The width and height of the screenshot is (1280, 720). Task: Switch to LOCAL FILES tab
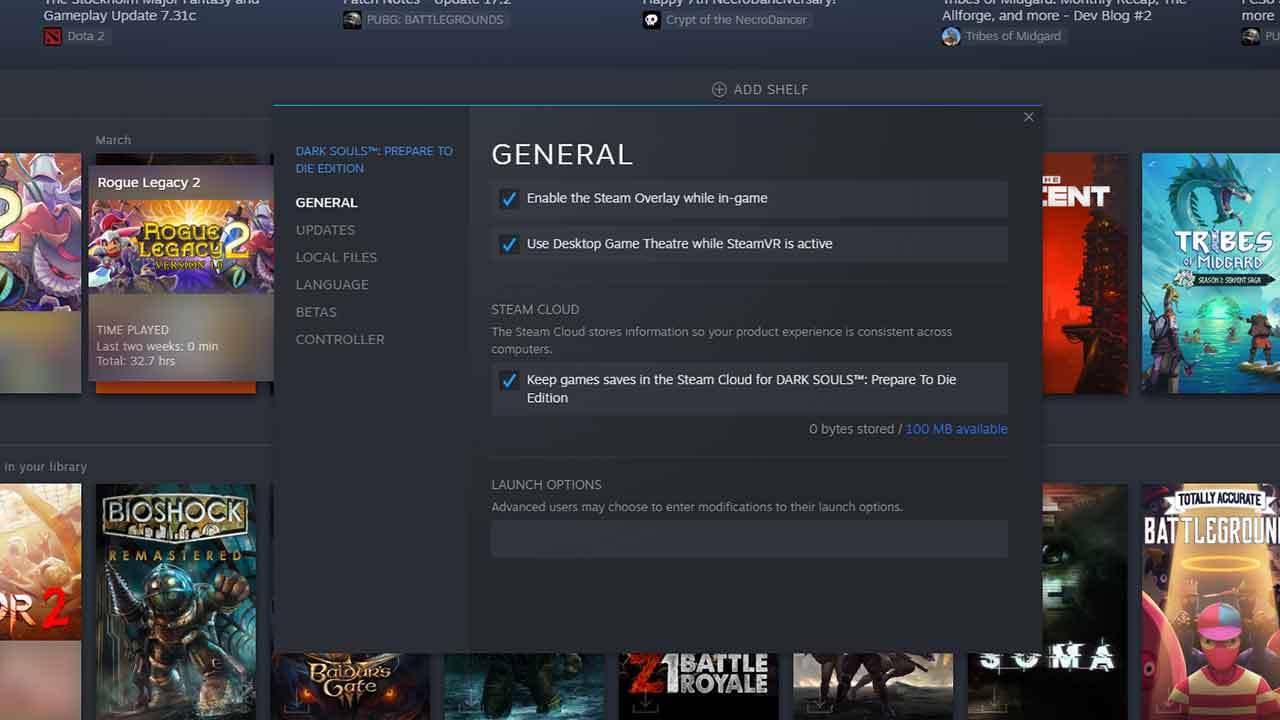(336, 257)
